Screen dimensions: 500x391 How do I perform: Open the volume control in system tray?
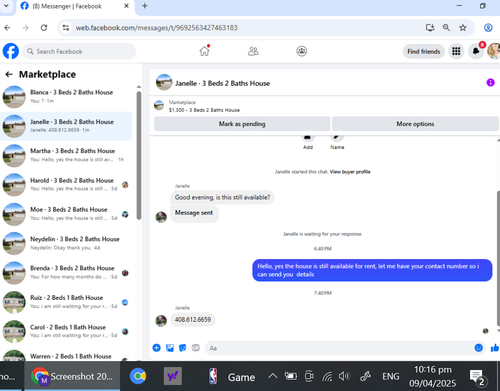click(x=344, y=376)
